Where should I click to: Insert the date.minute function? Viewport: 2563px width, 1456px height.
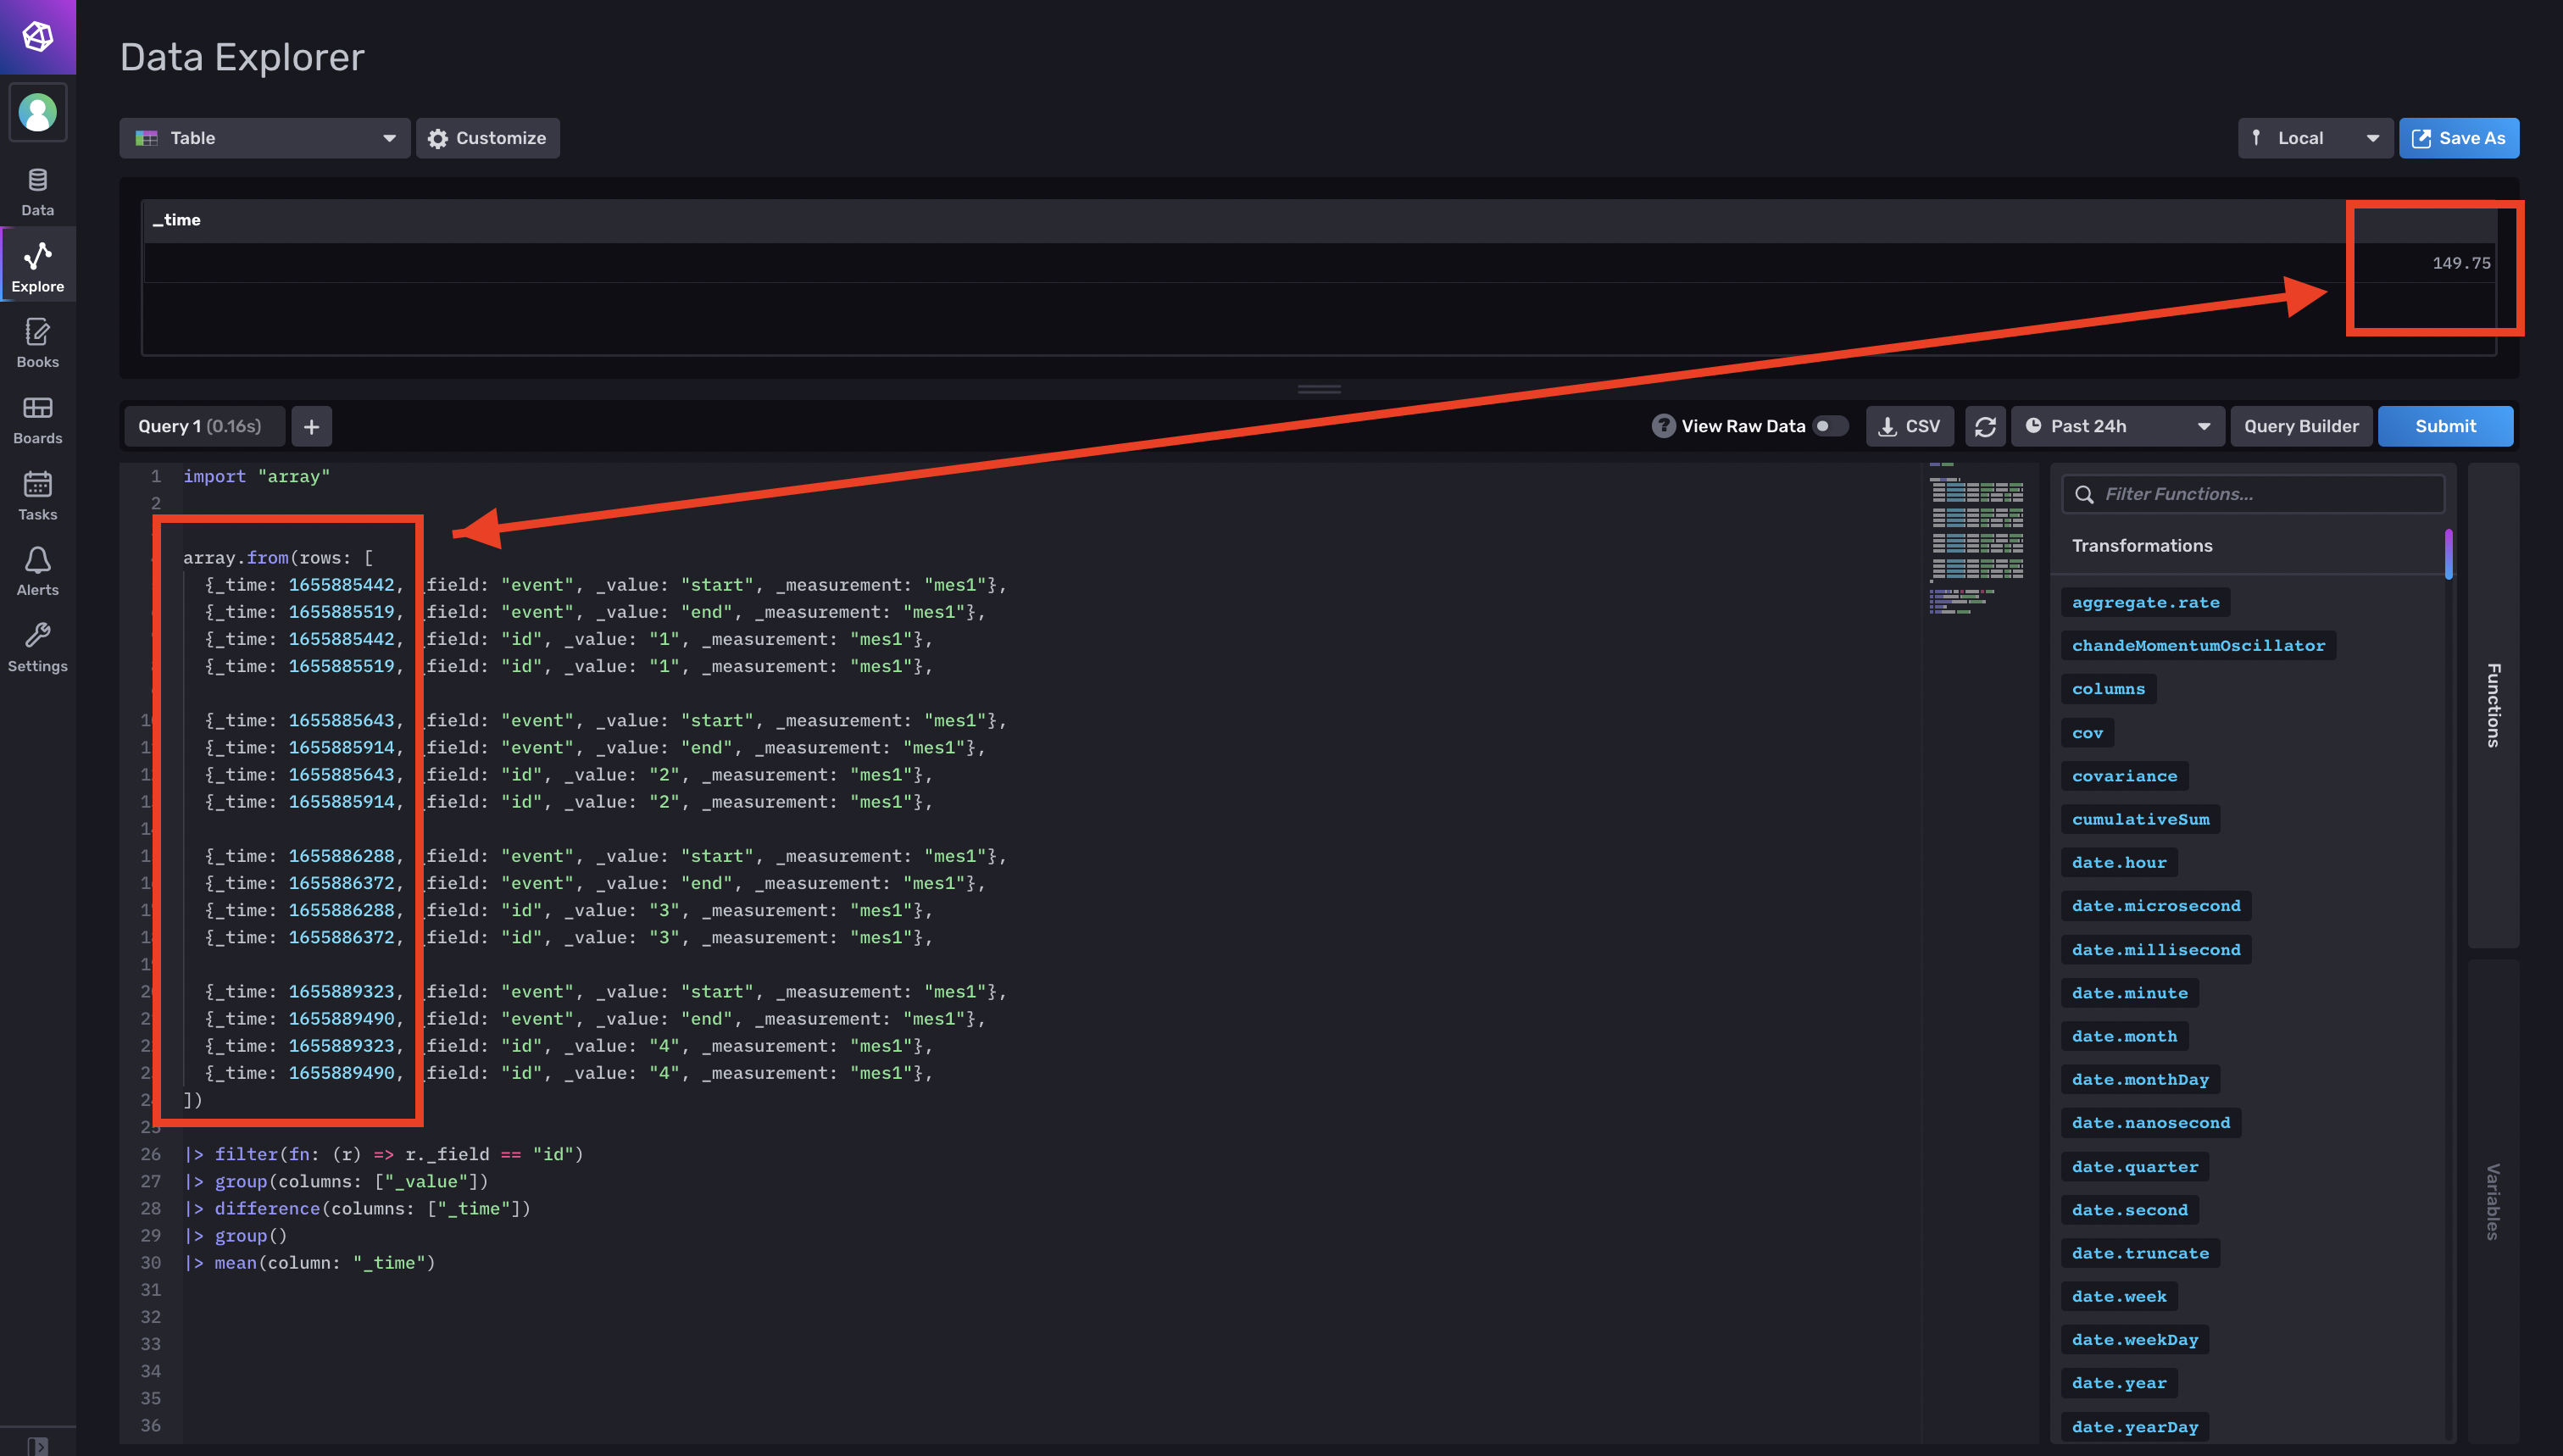pos(2130,993)
